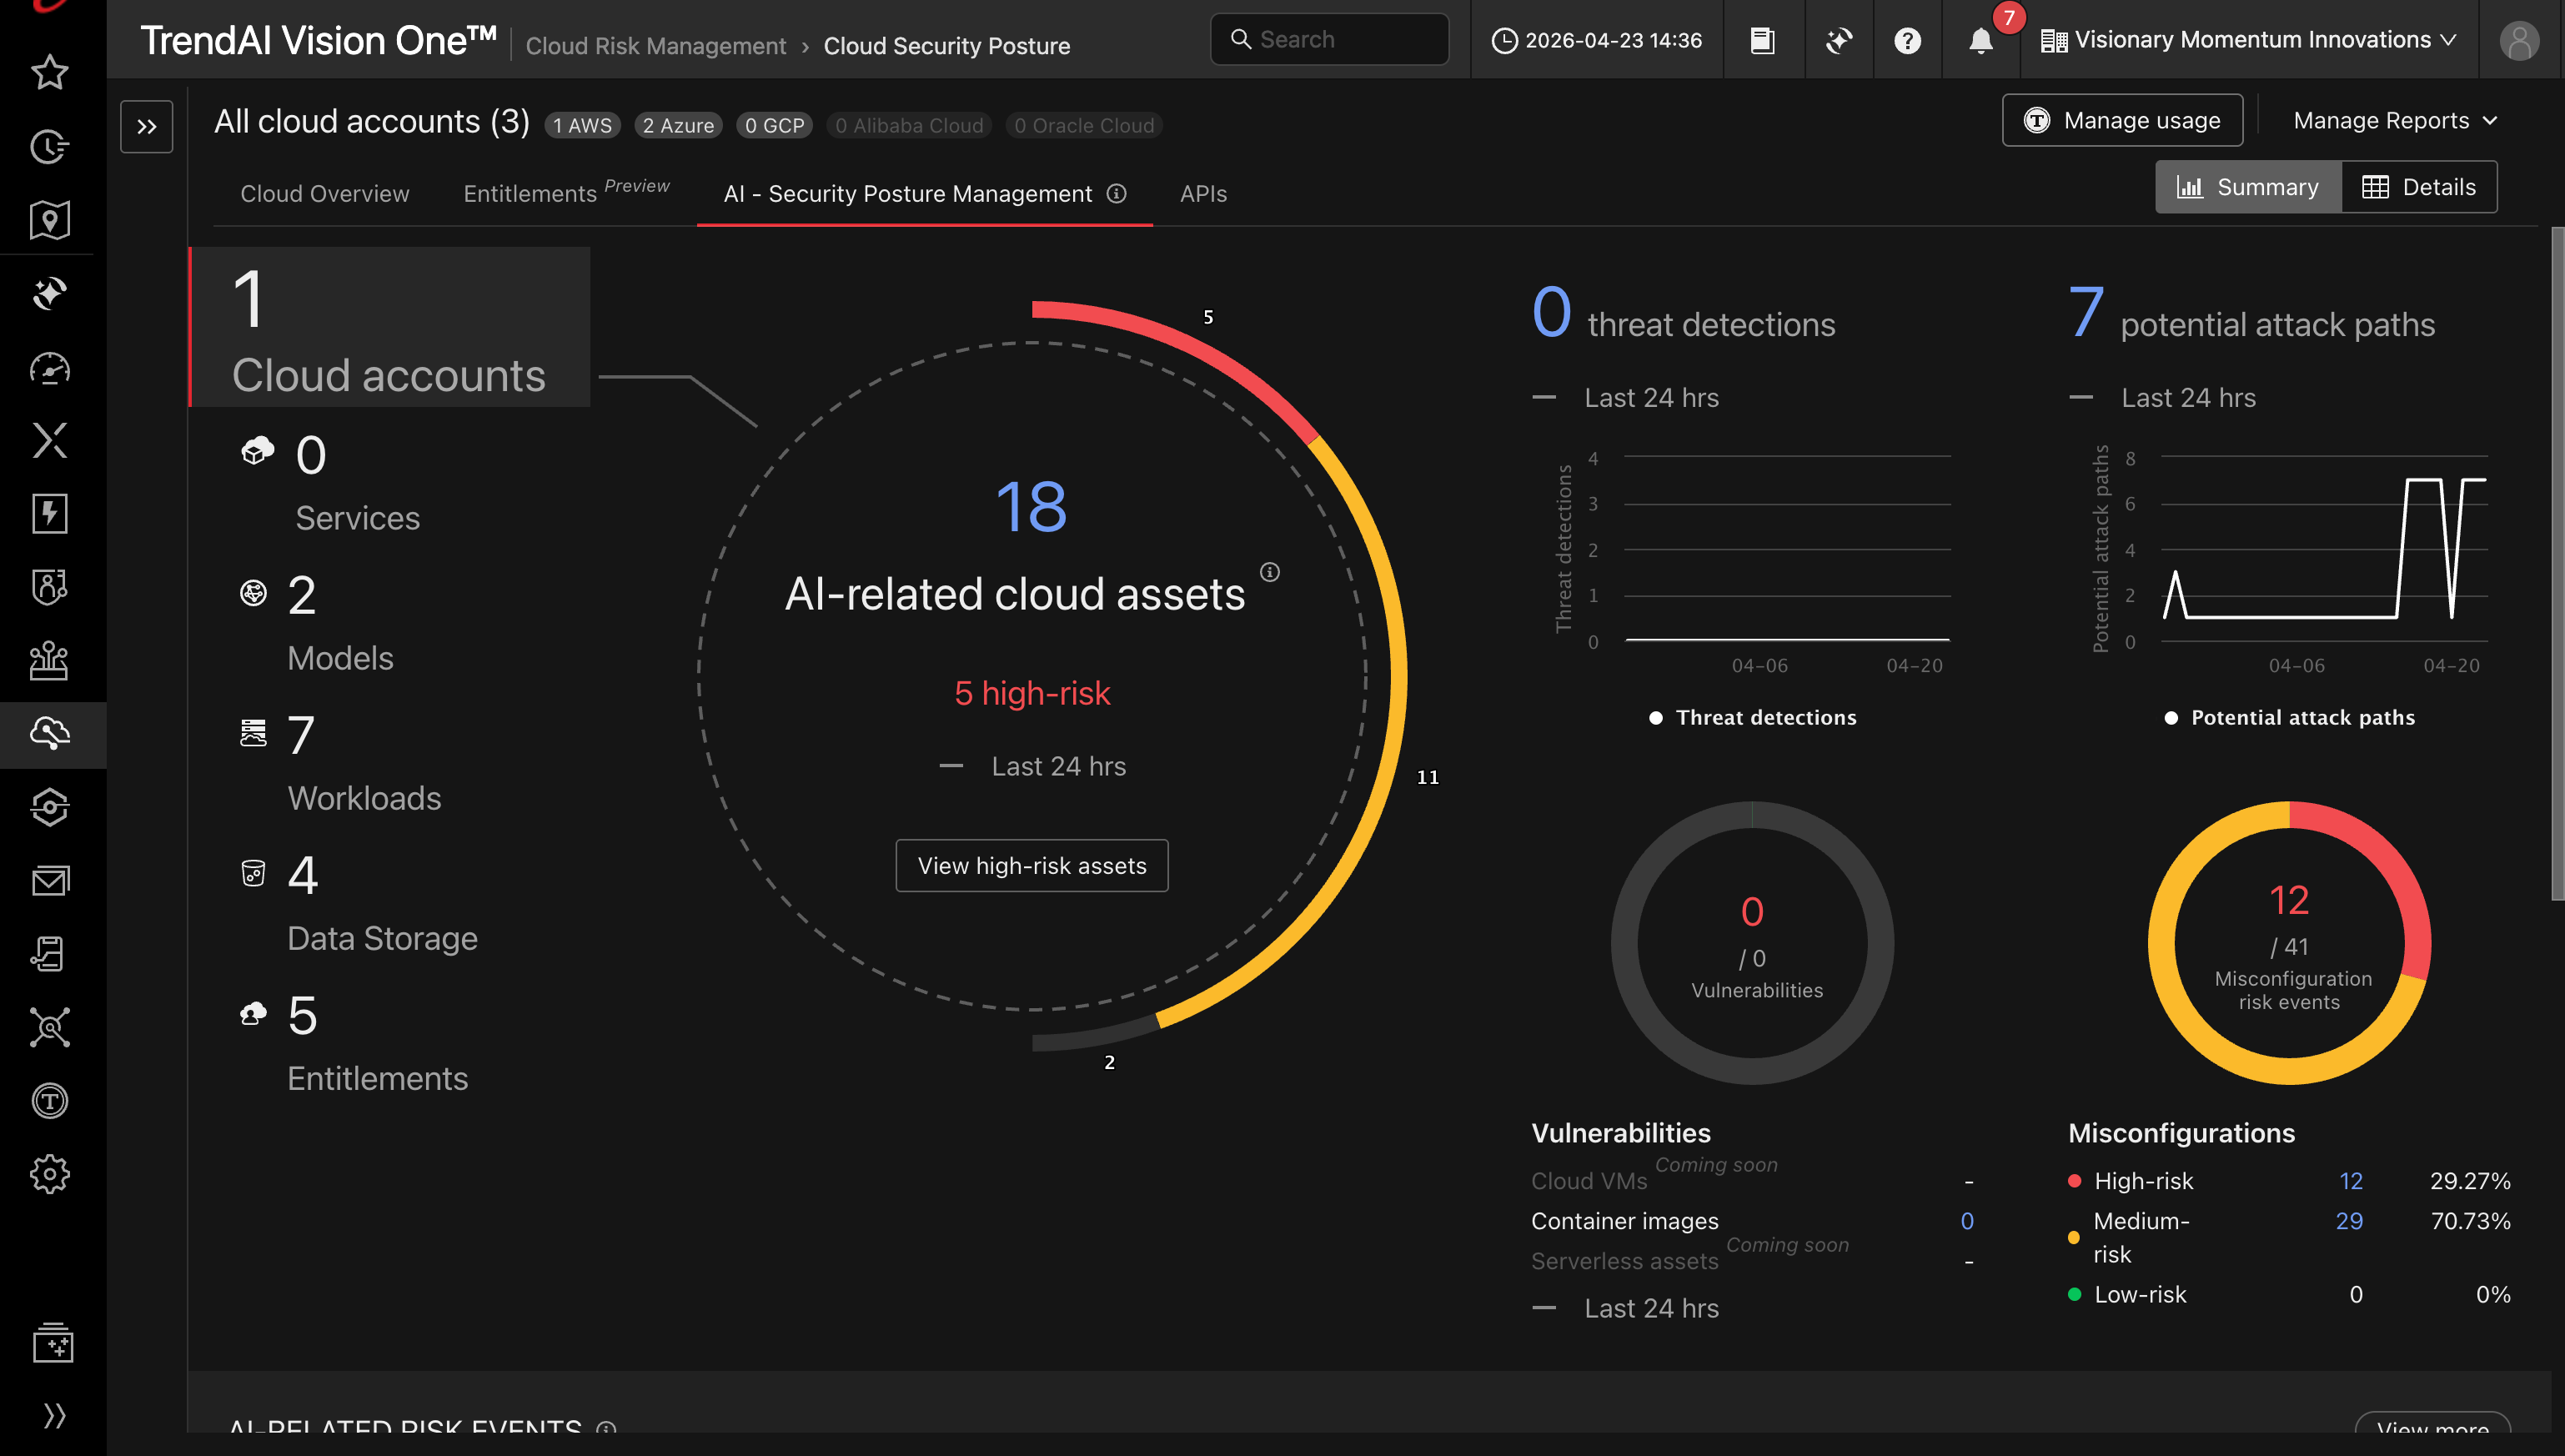Image resolution: width=2565 pixels, height=1456 pixels.
Task: Click View high-risk assets button
Action: coord(1032,865)
